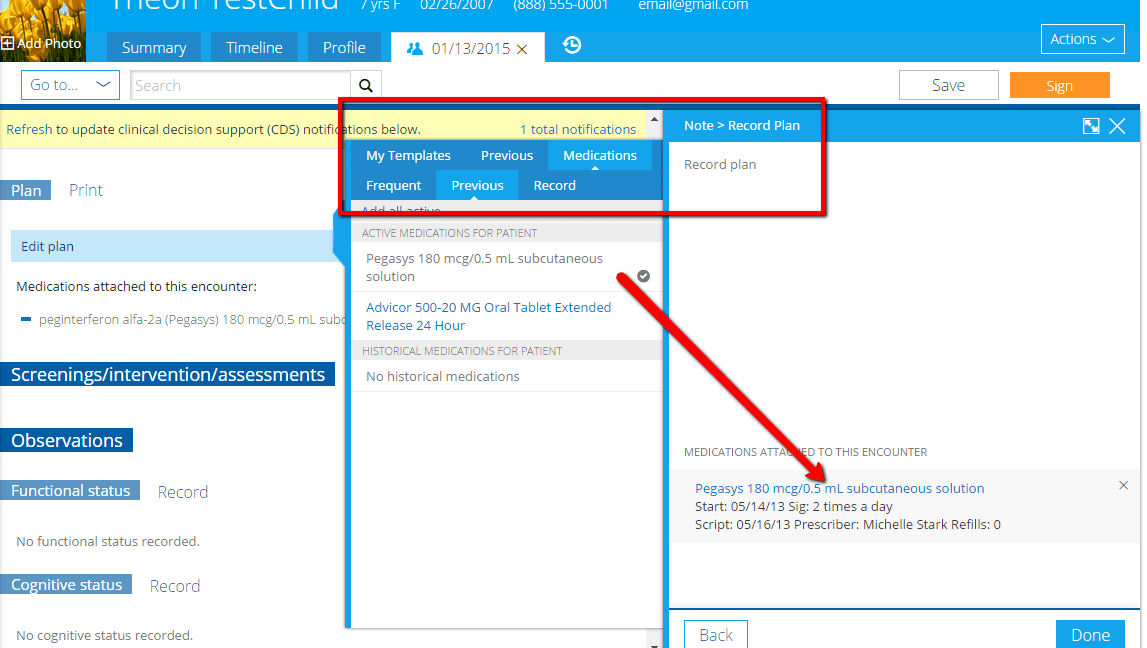The height and width of the screenshot is (648, 1147).
Task: Close the Note Record Plan panel
Action: click(x=1119, y=126)
